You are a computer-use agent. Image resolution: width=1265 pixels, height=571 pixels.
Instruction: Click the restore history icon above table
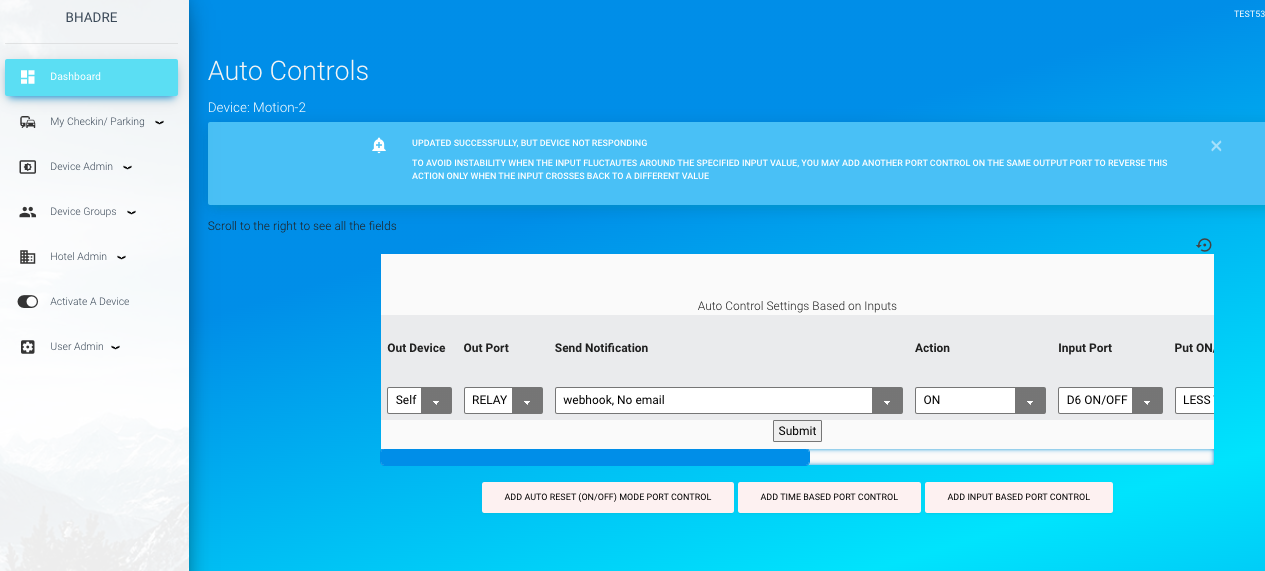(1204, 245)
